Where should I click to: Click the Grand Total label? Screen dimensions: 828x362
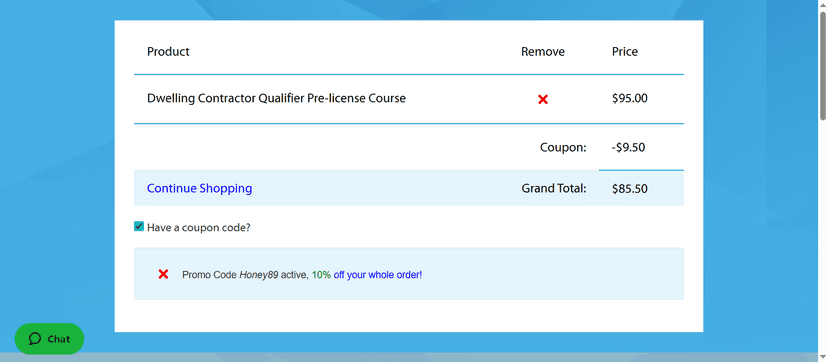coord(554,188)
